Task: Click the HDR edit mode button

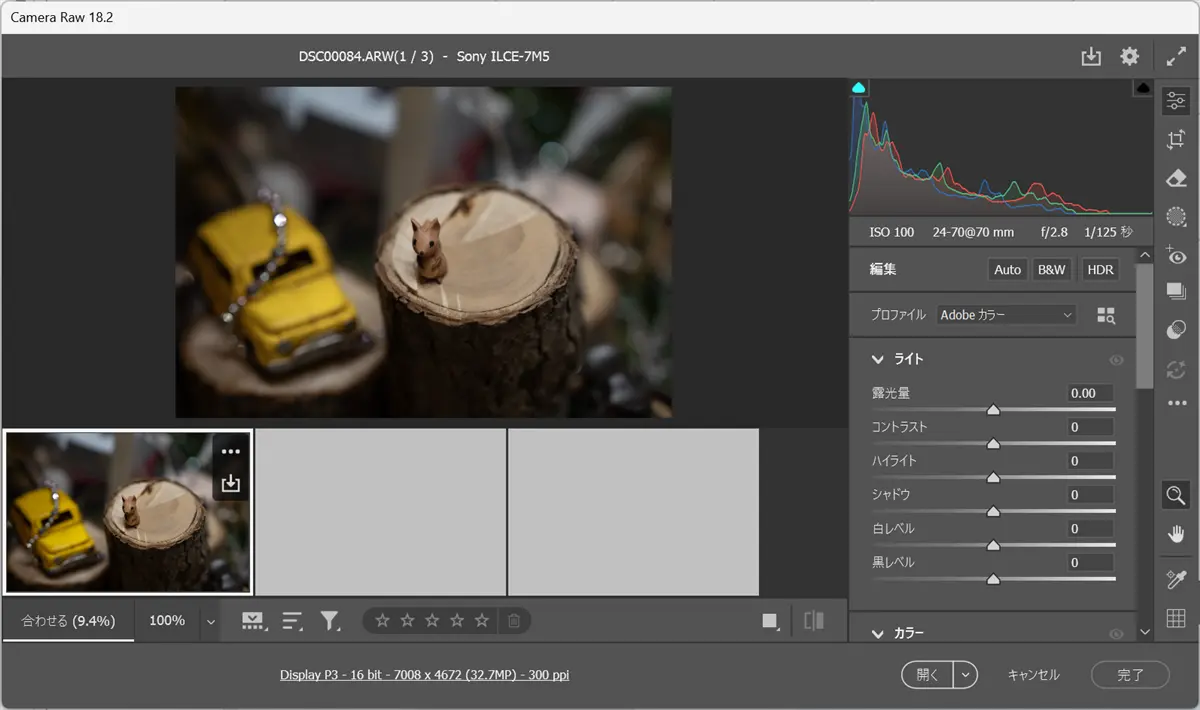Action: 1100,270
